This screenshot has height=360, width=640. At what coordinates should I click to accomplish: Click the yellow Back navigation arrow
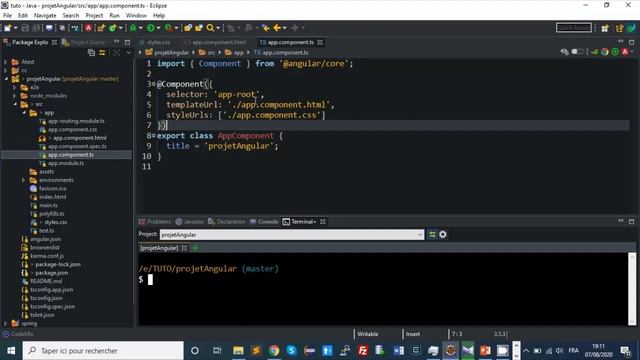(x=277, y=28)
